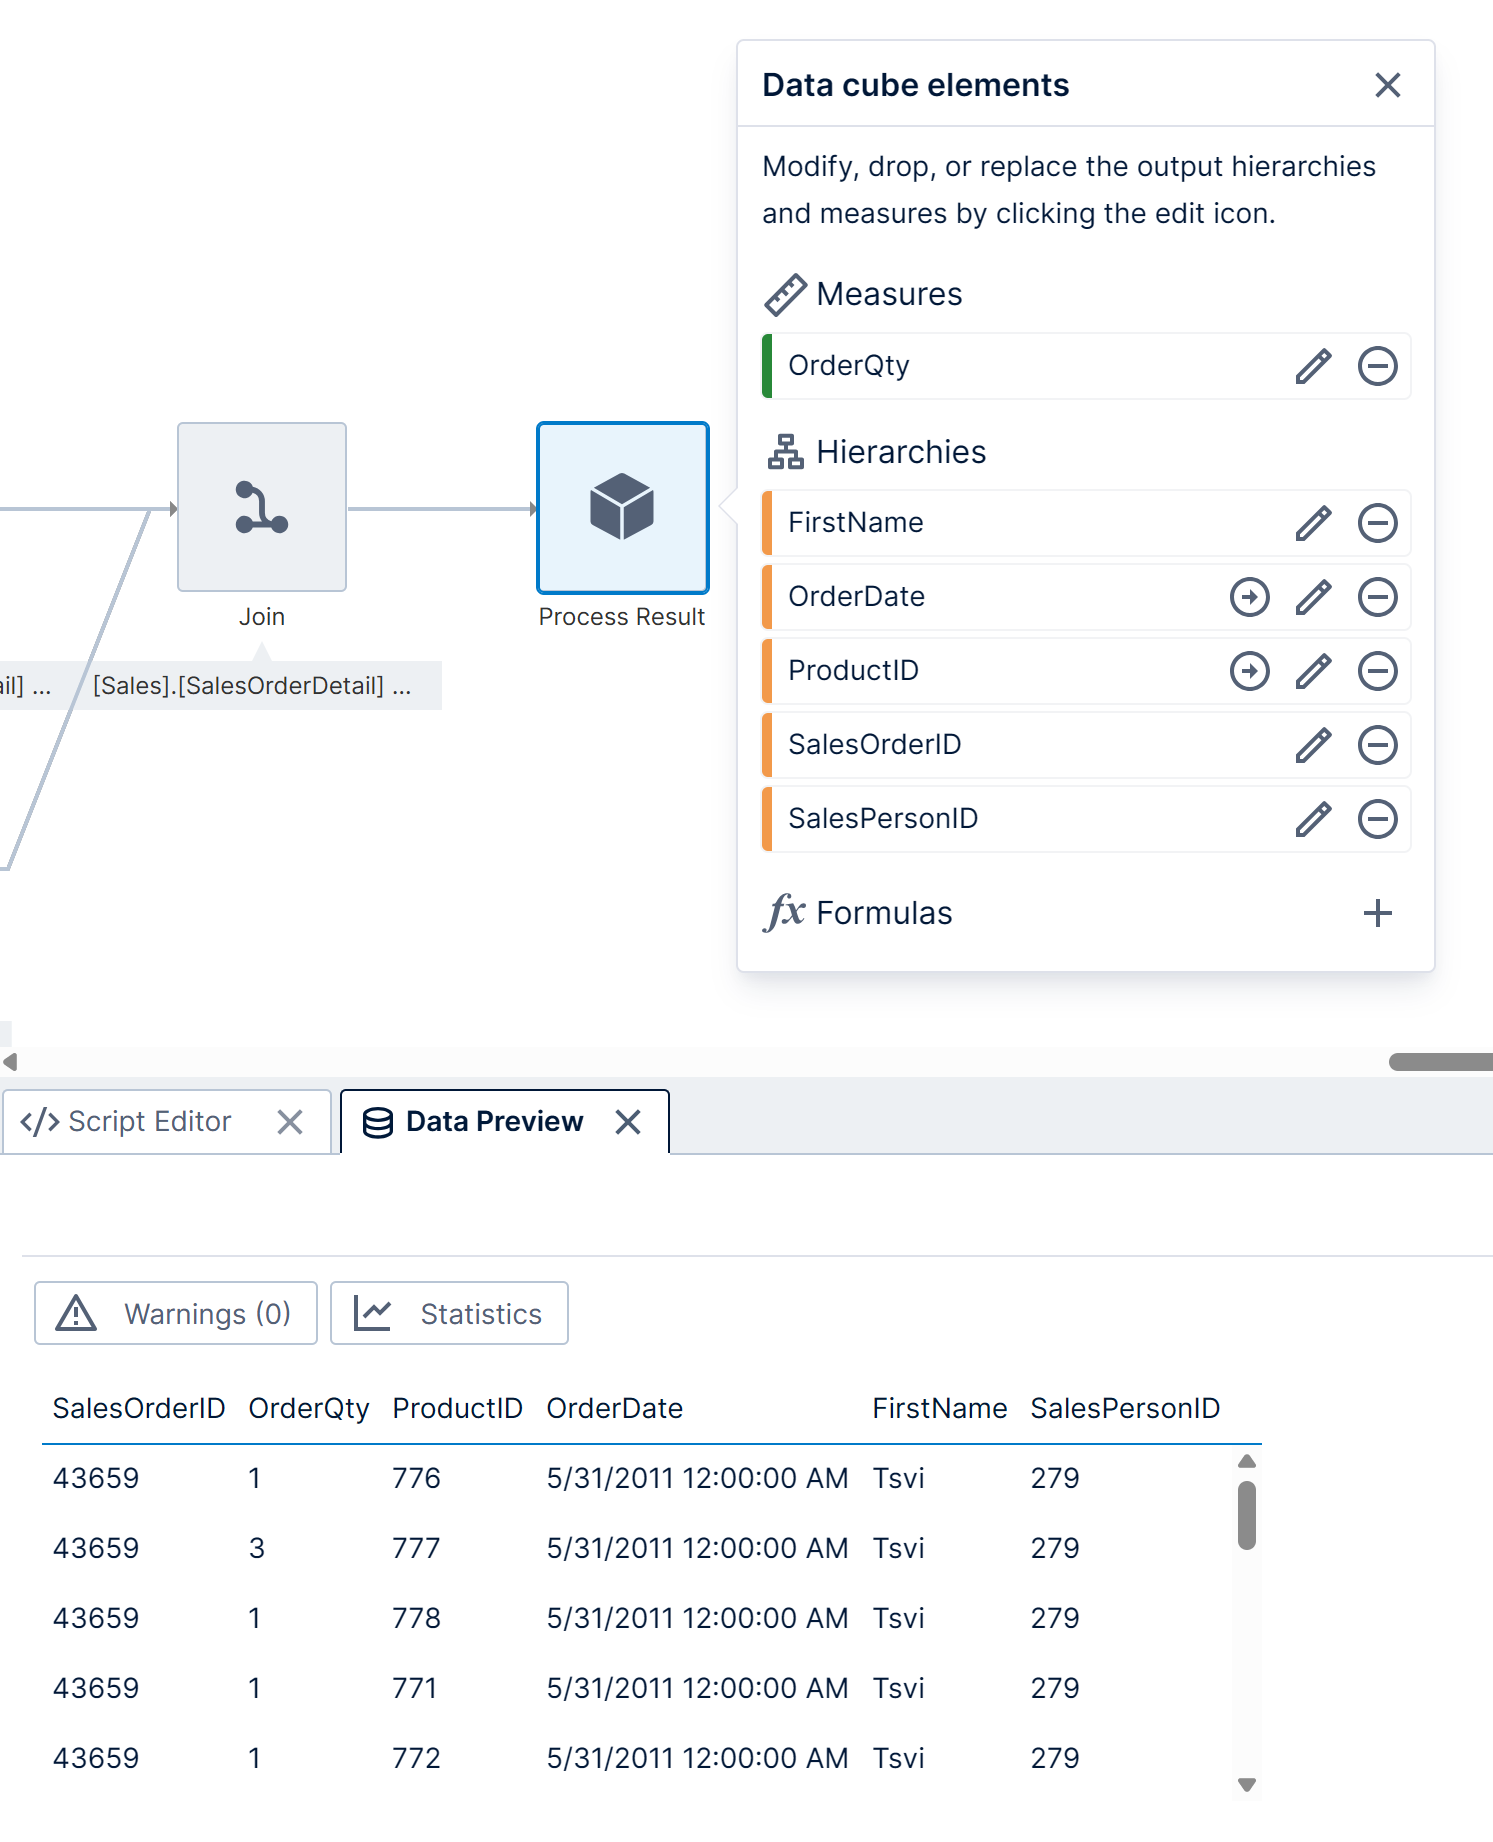Close the Script Editor tab
Screen dimensions: 1493x1842
[x=290, y=1122]
